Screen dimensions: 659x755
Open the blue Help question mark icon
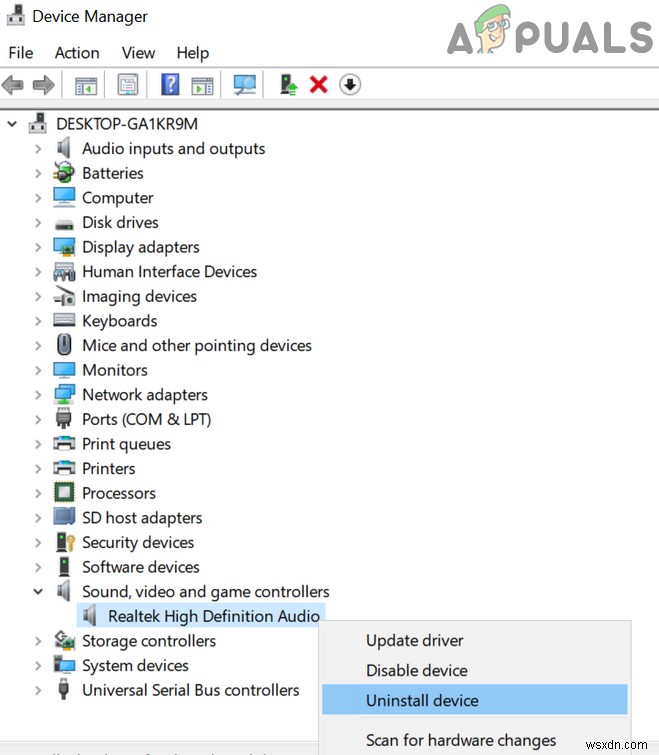tap(170, 85)
